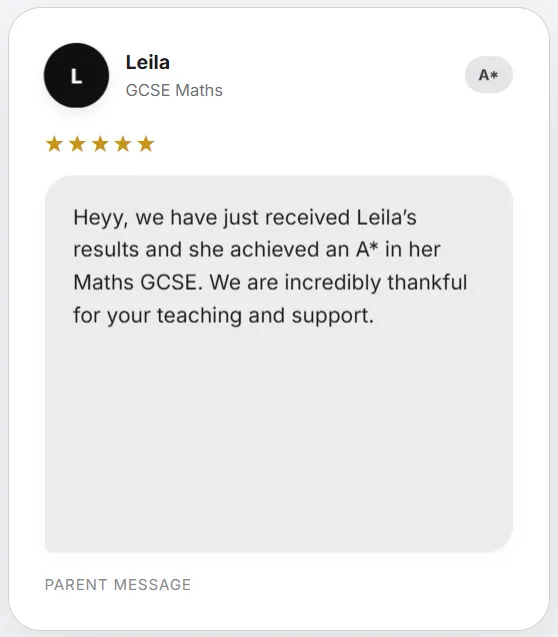The image size is (558, 637).
Task: Click the A* grade badge
Action: (x=489, y=75)
